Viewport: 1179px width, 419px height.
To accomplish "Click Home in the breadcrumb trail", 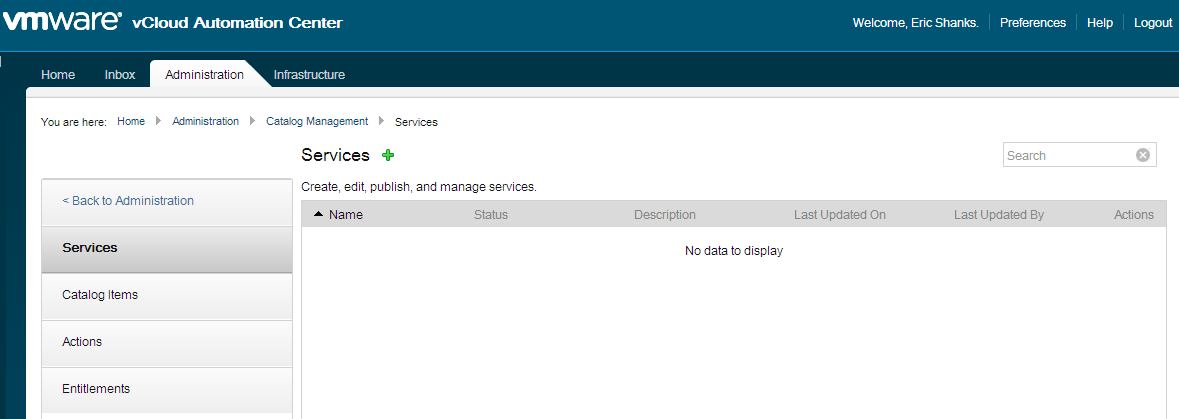I will click(x=131, y=122).
